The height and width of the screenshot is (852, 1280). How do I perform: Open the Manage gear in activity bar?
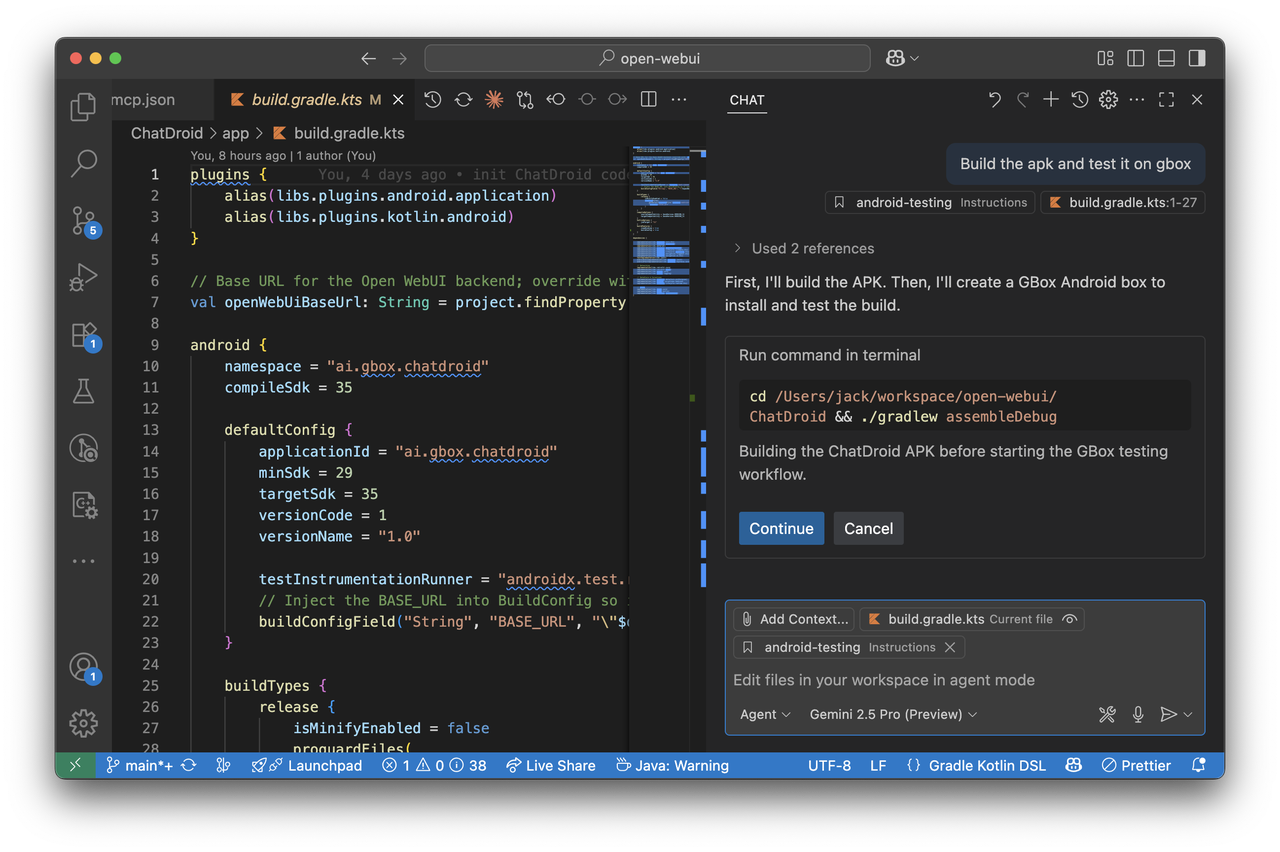click(x=83, y=723)
